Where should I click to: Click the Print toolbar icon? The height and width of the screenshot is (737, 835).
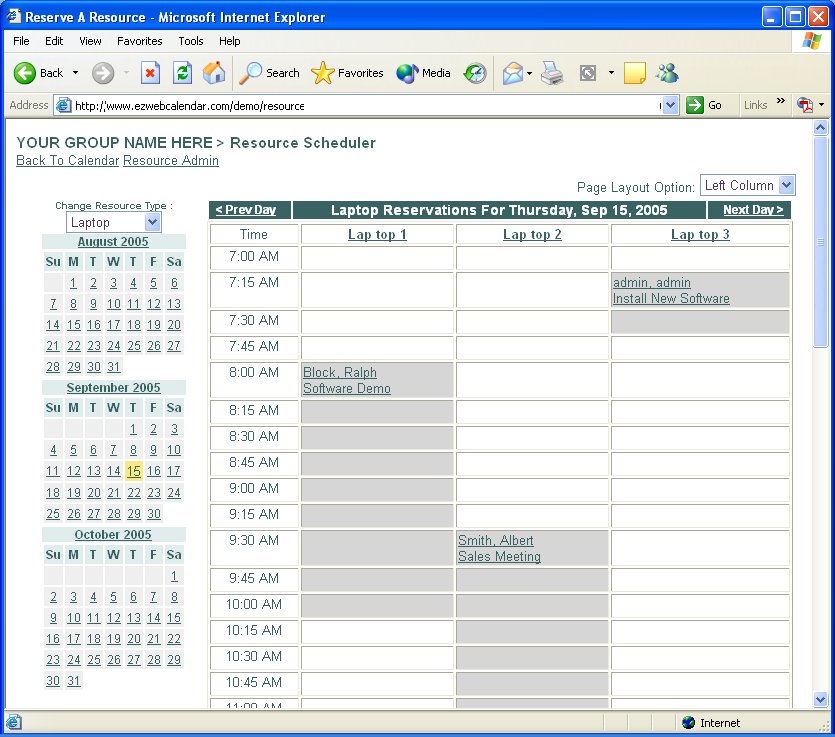tap(552, 73)
